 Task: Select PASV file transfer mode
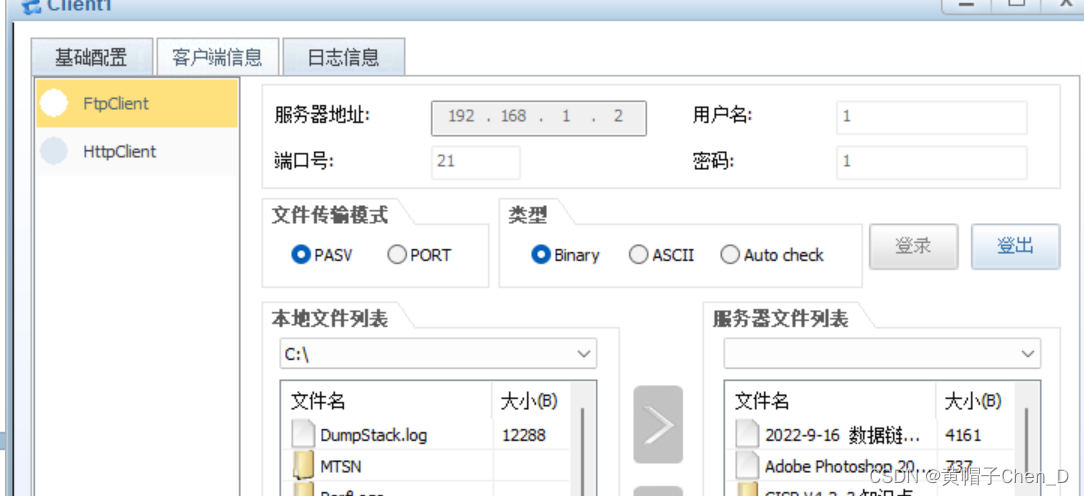coord(321,255)
